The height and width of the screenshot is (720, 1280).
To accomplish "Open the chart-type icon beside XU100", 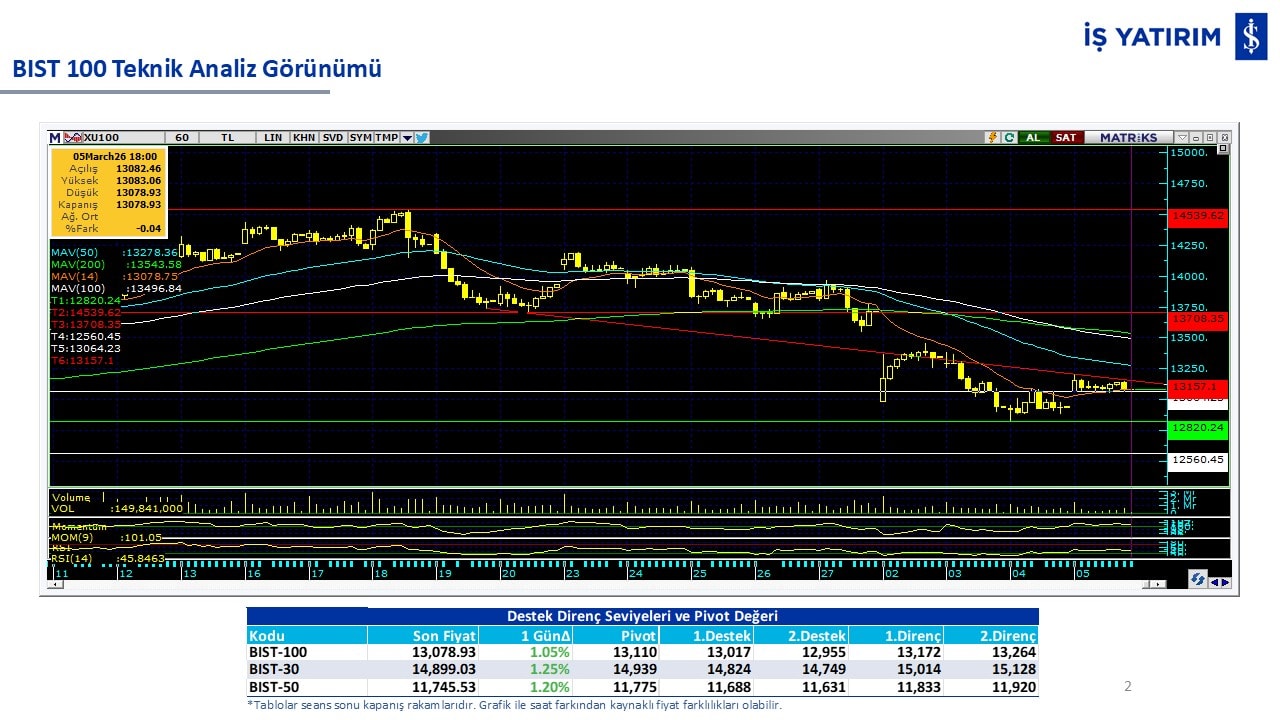I will [x=73, y=137].
